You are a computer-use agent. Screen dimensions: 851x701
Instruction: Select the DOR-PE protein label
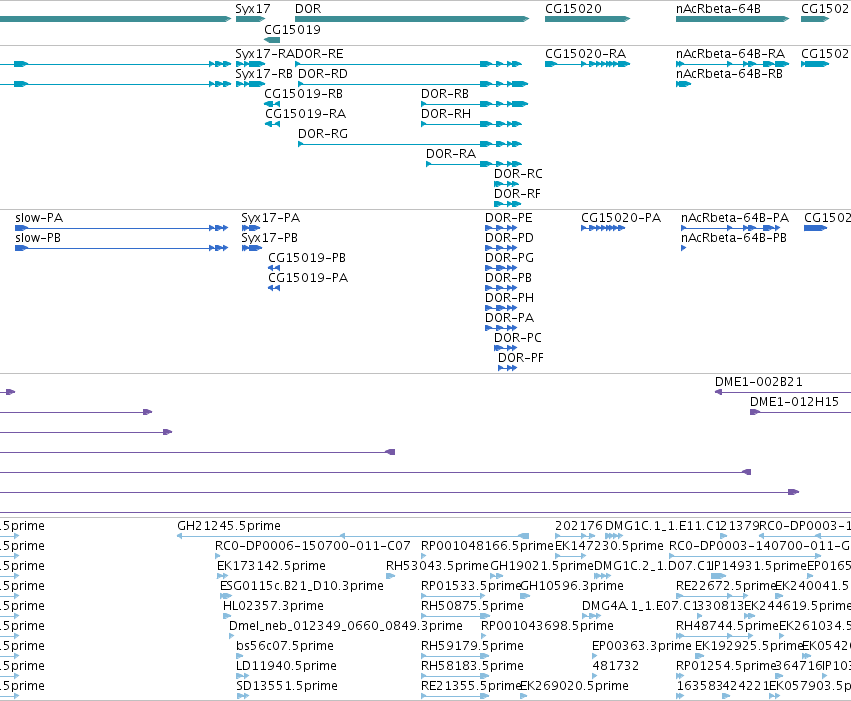[509, 218]
